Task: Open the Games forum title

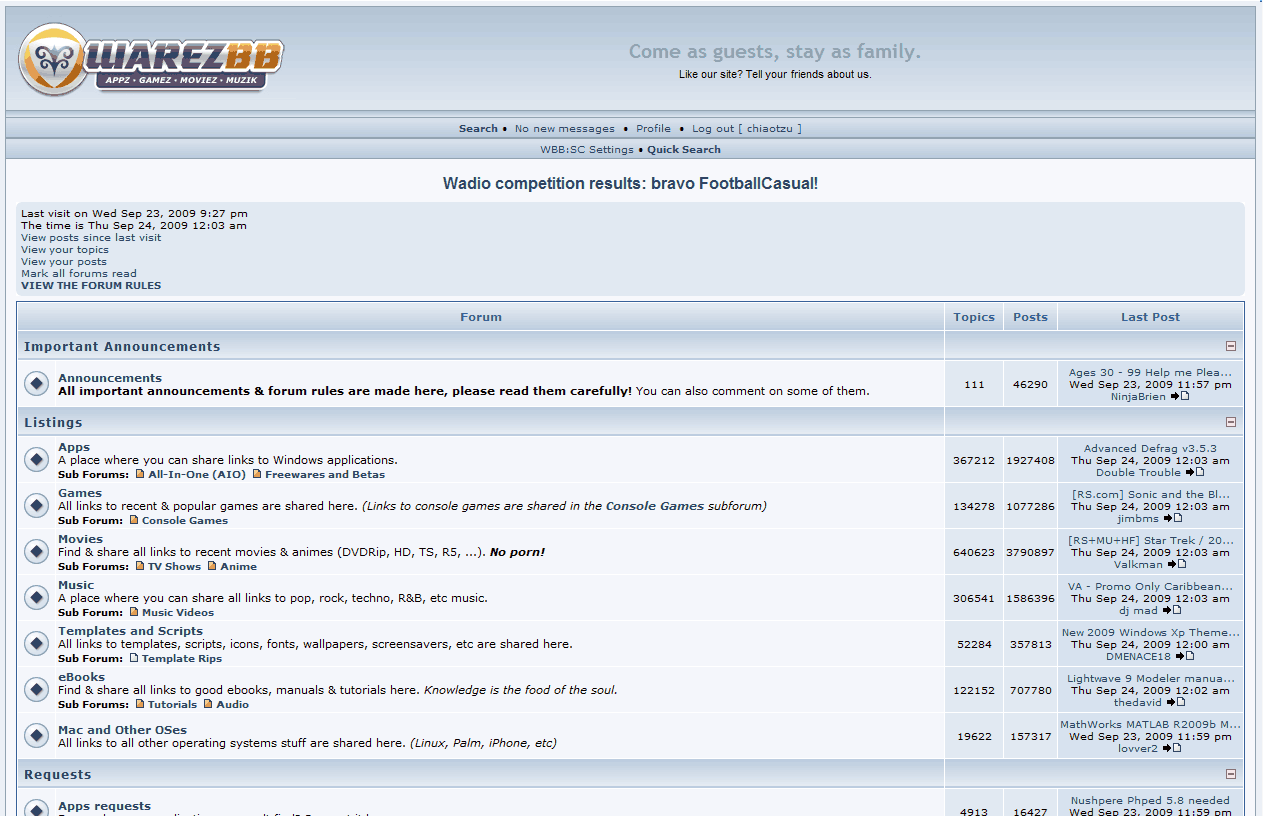Action: pyautogui.click(x=80, y=493)
